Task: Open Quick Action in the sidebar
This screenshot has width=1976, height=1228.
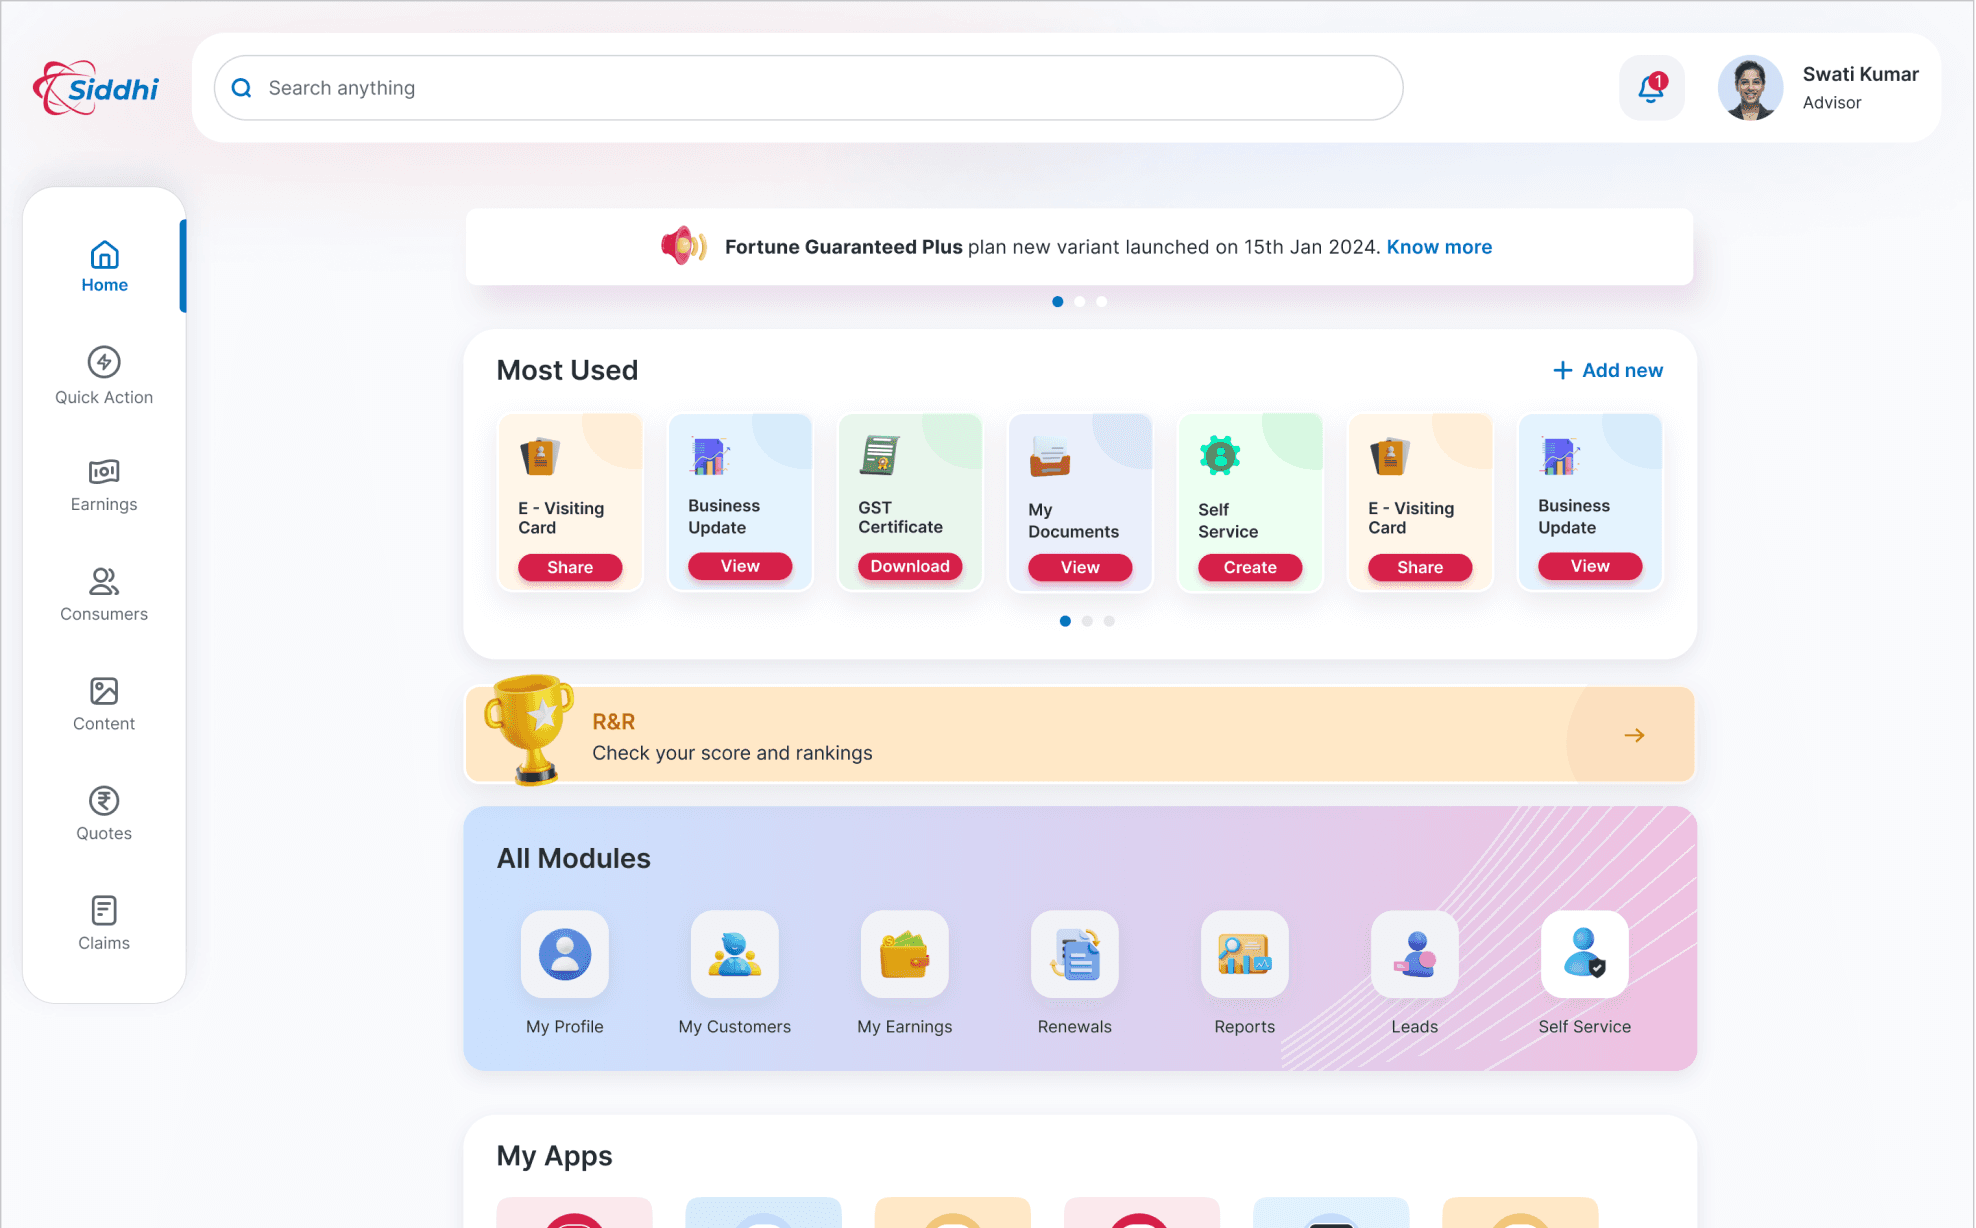Action: [104, 375]
